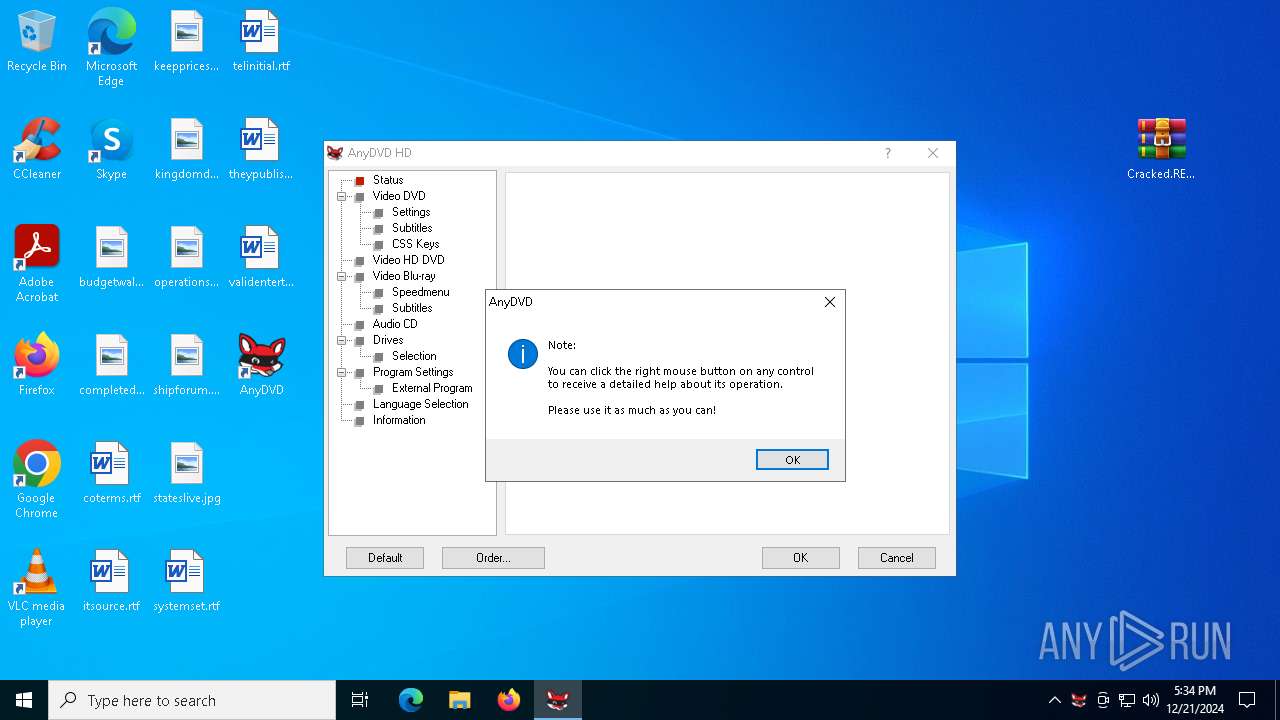Click the Default button
The height and width of the screenshot is (720, 1280).
point(385,558)
